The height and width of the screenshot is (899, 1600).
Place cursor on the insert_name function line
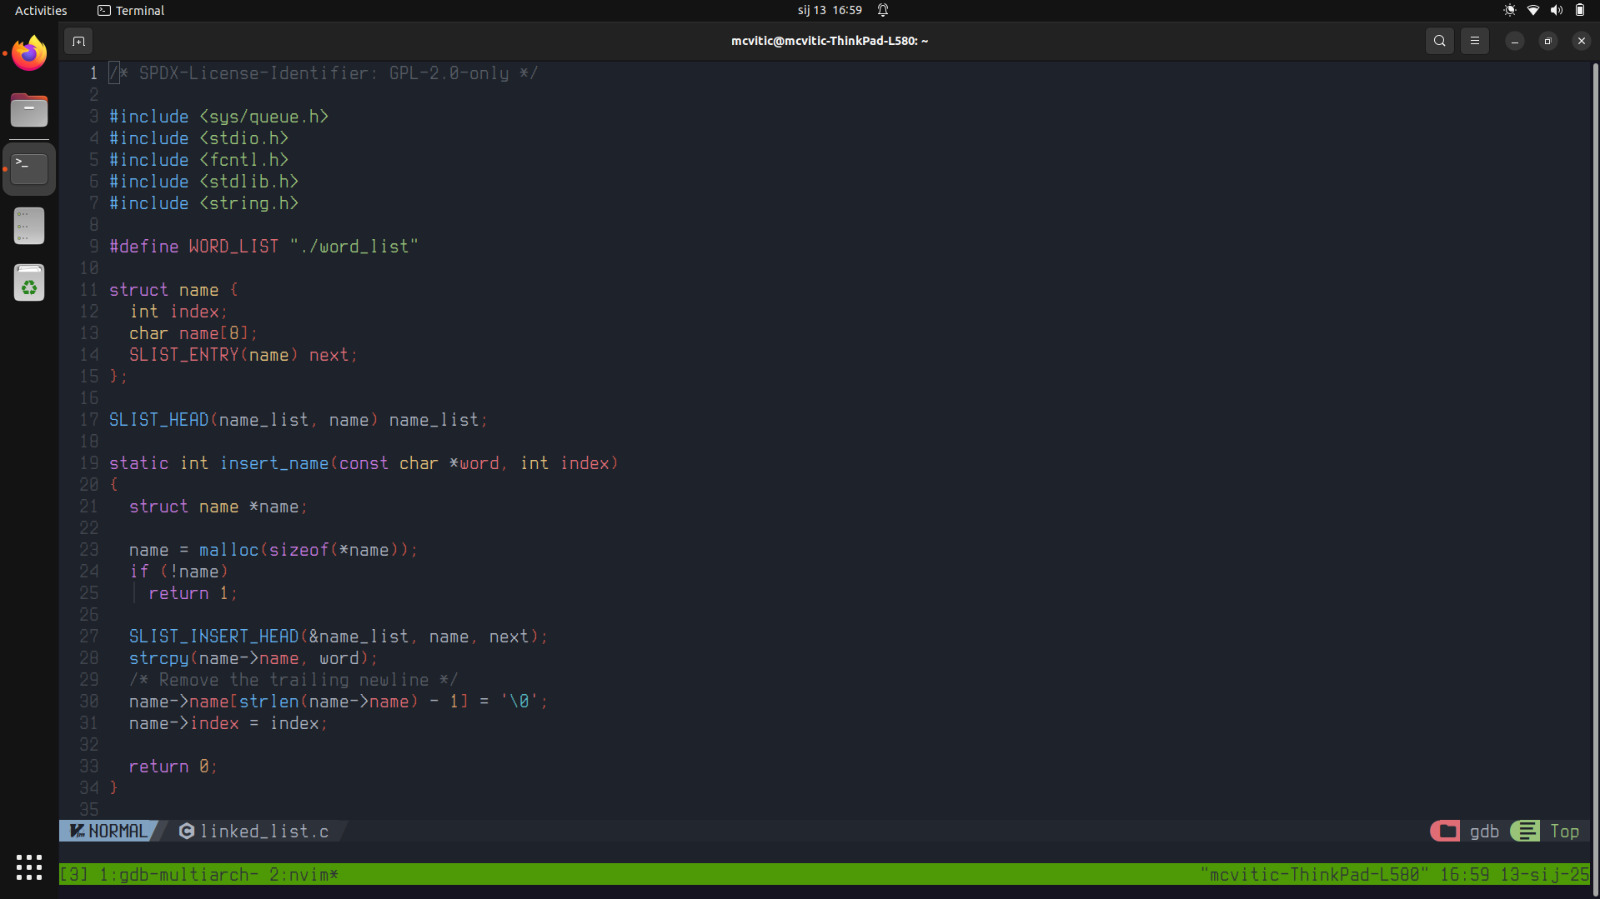click(274, 463)
